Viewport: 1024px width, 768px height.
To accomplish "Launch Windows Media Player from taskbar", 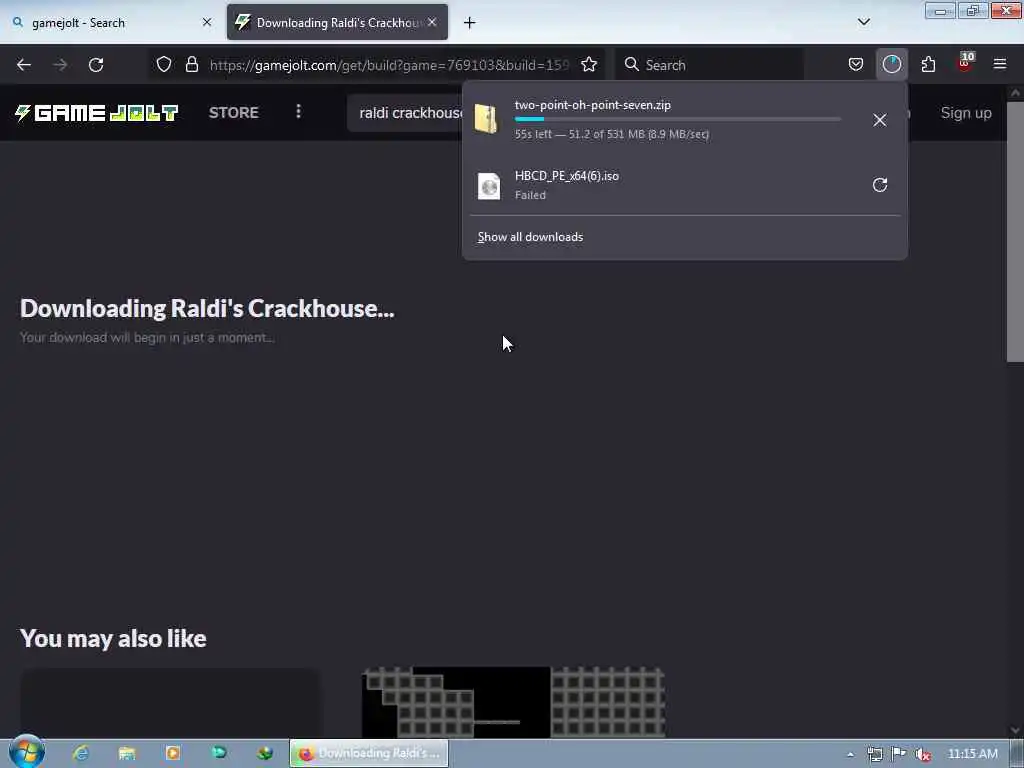I will click(x=173, y=753).
